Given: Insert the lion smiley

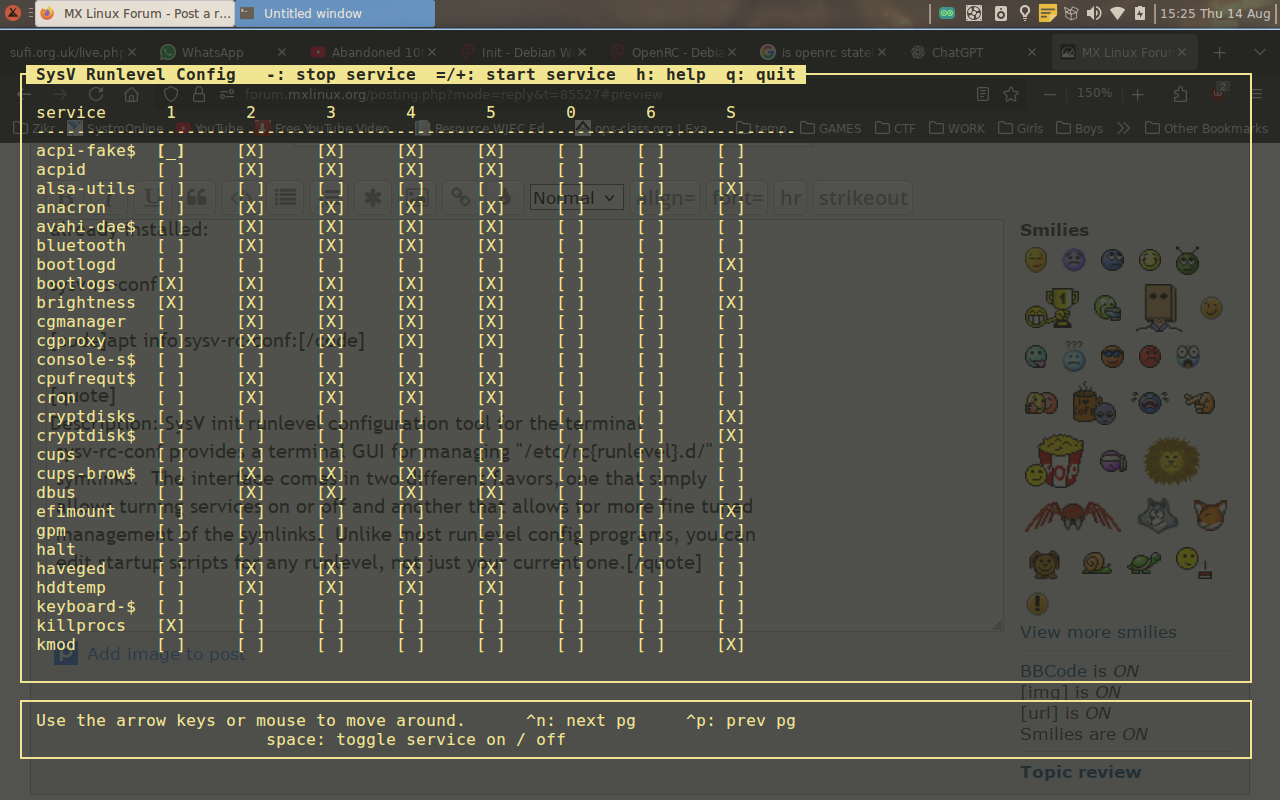Looking at the screenshot, I should click(1172, 460).
